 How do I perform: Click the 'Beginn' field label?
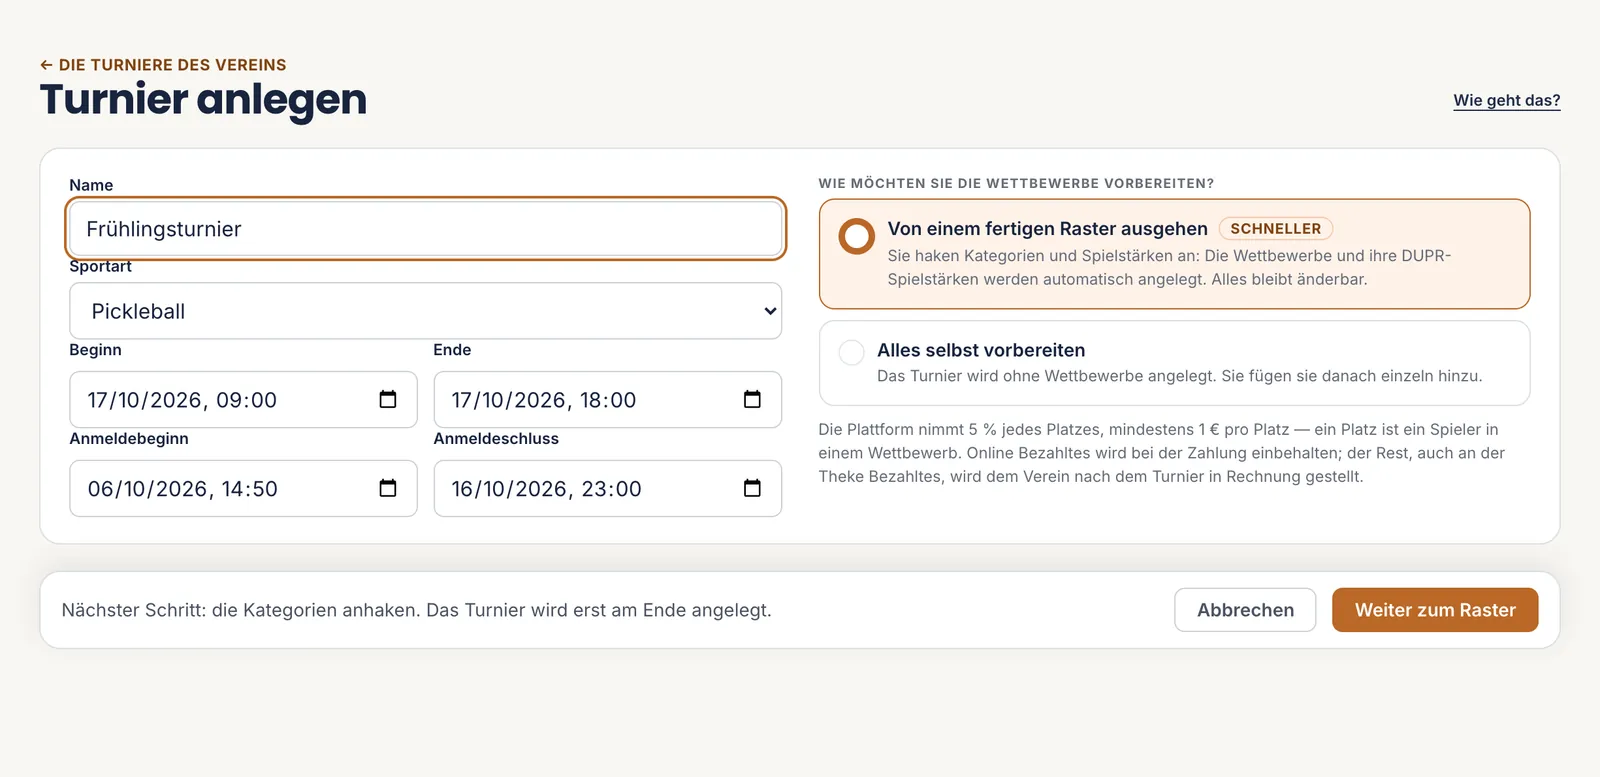pyautogui.click(x=95, y=350)
